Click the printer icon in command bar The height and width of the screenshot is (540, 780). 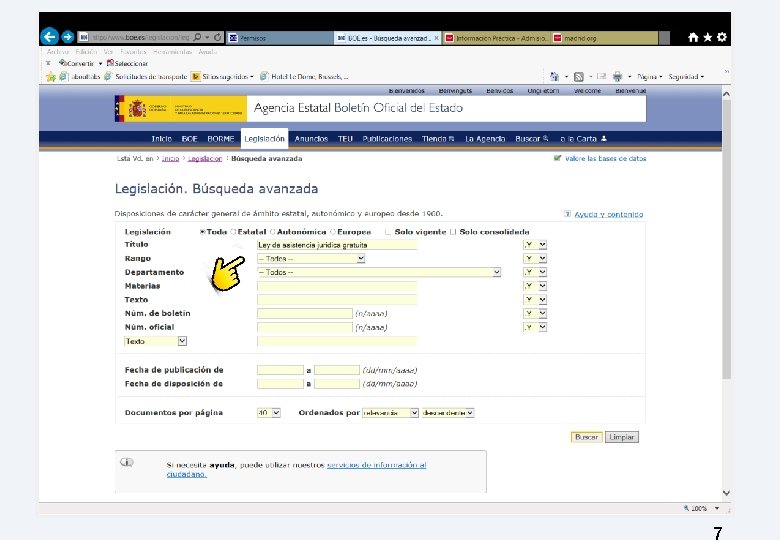[617, 77]
